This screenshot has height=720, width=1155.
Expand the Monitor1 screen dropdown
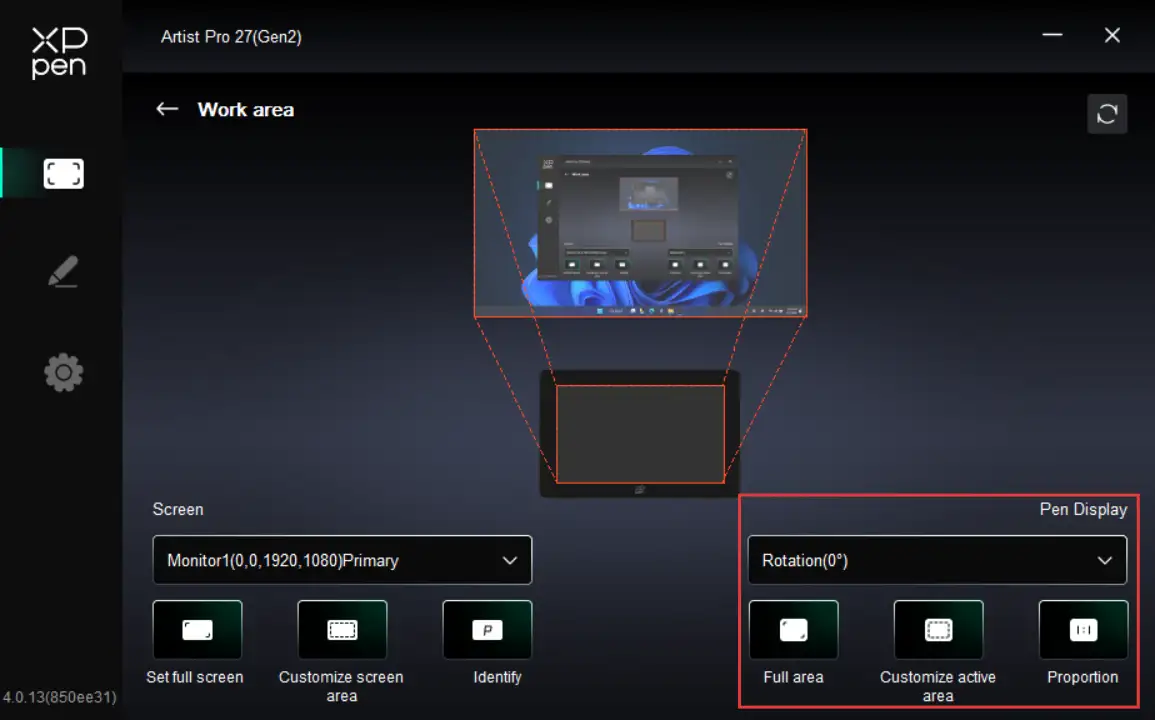point(342,560)
